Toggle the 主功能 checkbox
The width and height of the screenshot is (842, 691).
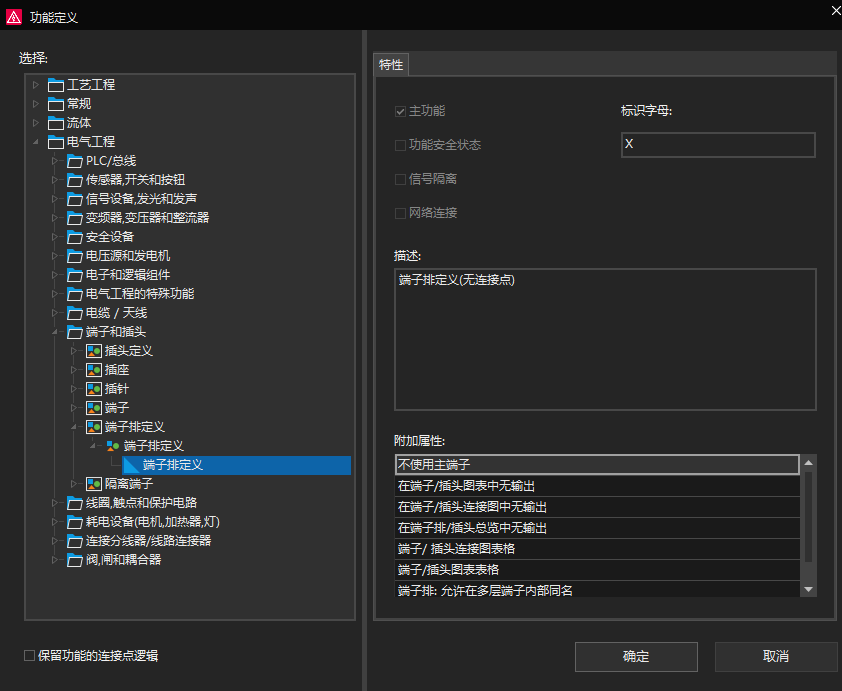[x=400, y=111]
